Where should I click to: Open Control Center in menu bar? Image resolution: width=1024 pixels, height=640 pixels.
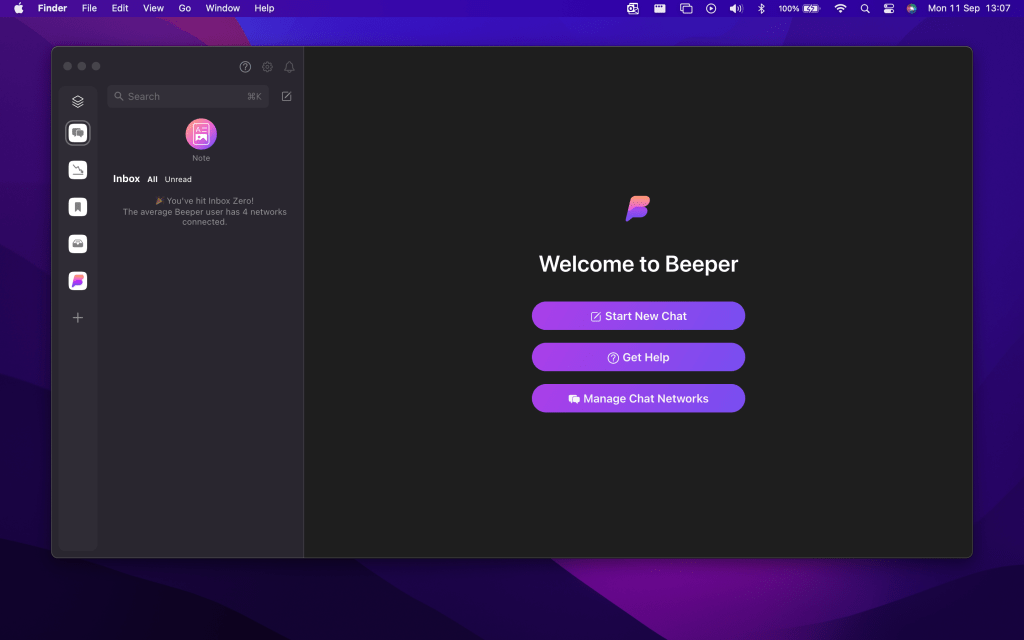(x=889, y=8)
